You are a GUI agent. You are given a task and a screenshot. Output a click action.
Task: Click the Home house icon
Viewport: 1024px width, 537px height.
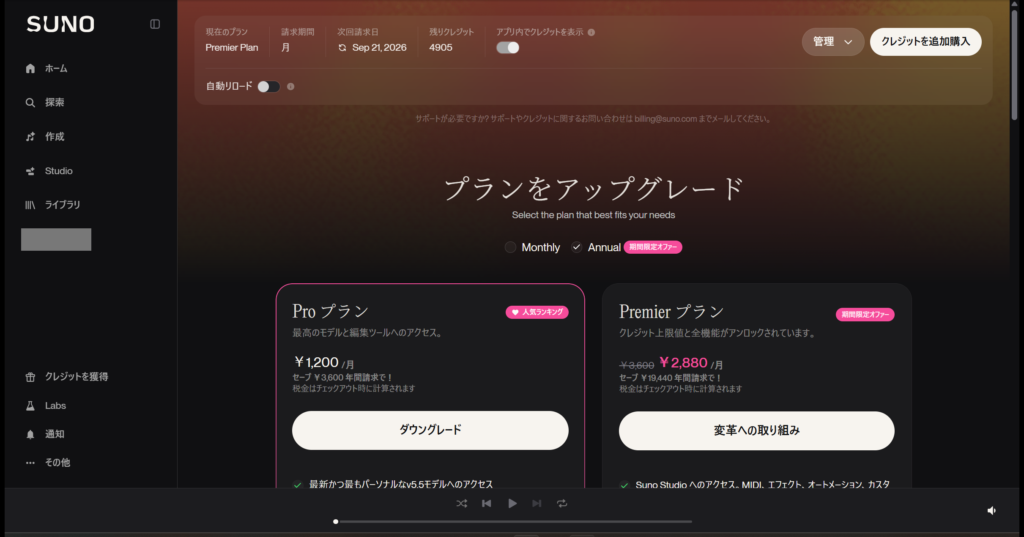click(x=30, y=69)
